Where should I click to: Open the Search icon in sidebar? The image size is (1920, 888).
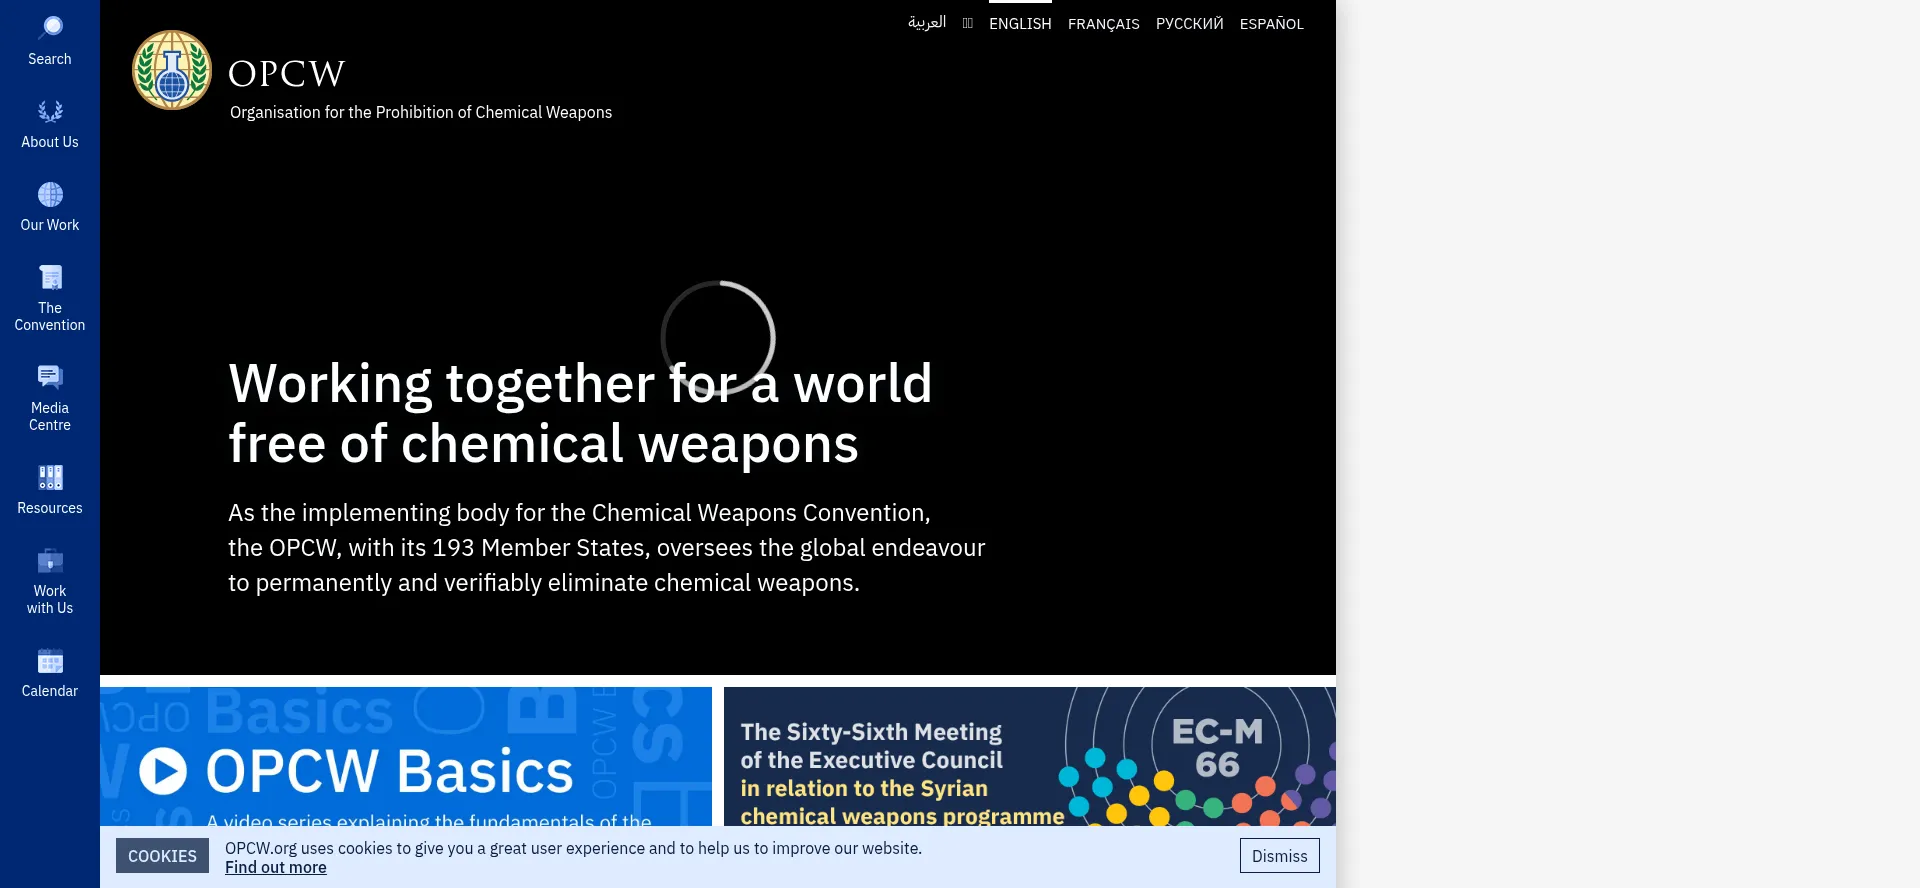(x=50, y=28)
